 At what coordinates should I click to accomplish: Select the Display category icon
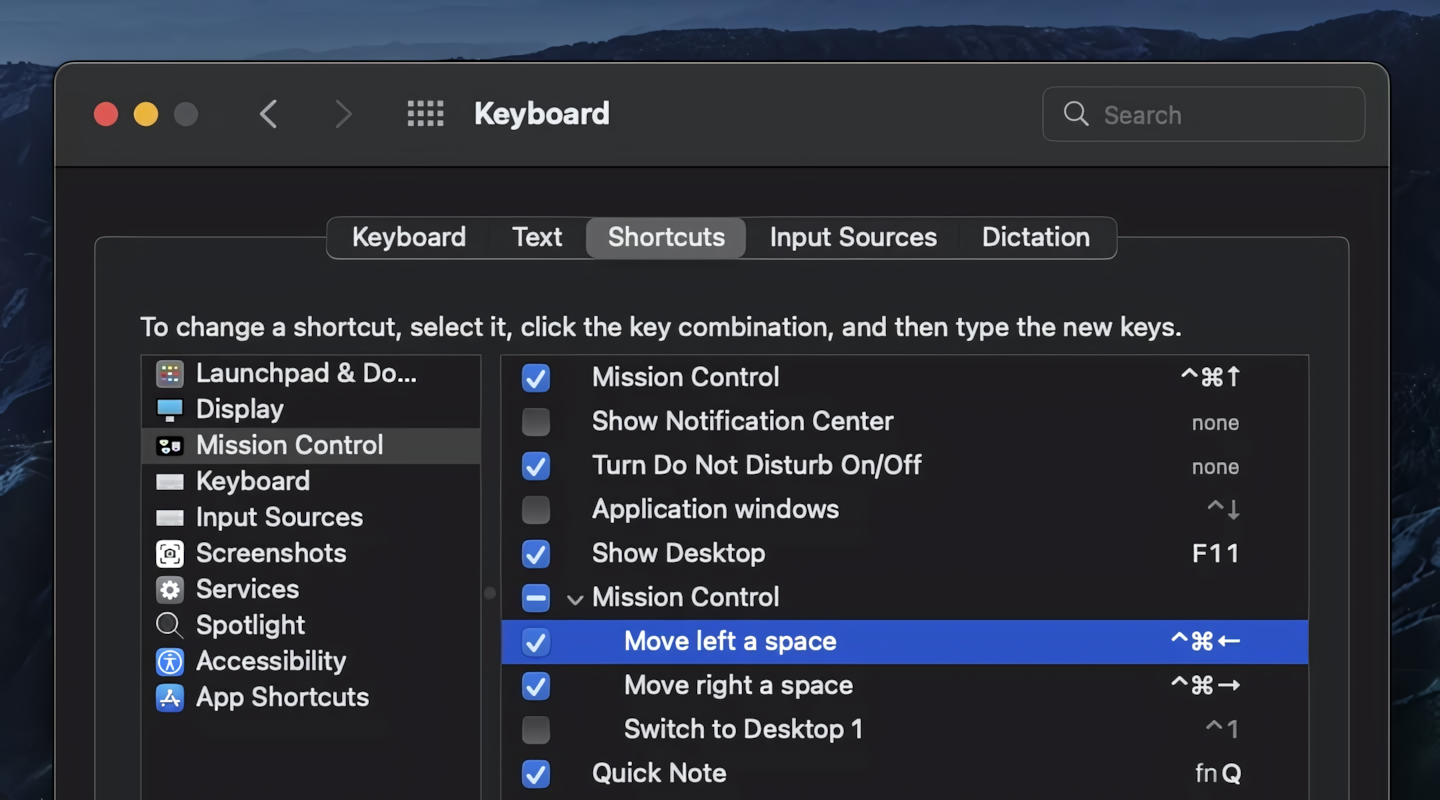coord(170,410)
